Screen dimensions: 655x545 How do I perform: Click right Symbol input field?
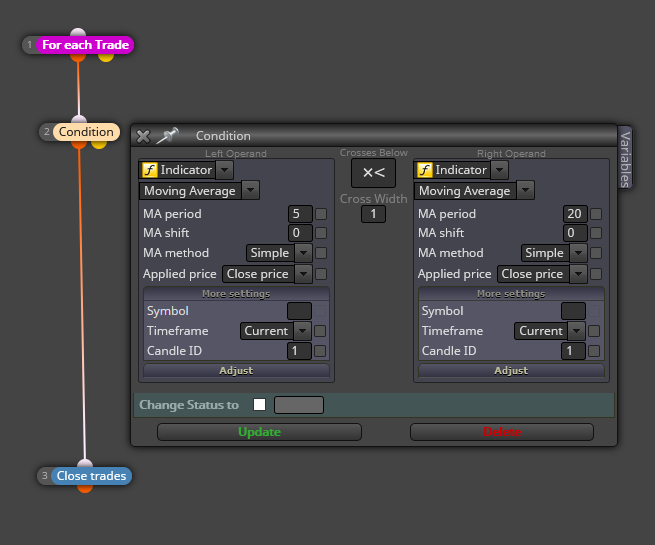573,311
